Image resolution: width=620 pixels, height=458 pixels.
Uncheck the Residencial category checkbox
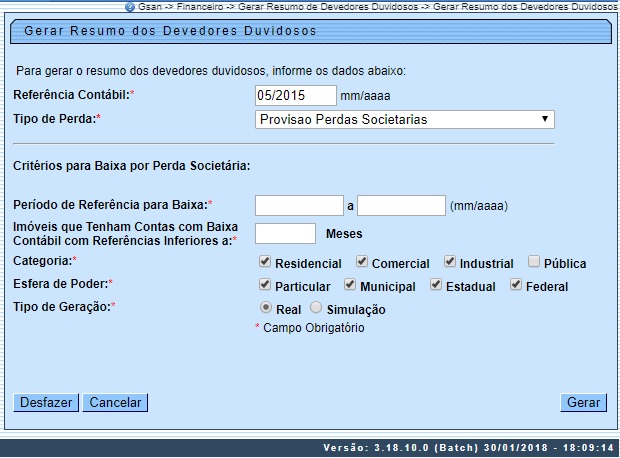[265, 262]
